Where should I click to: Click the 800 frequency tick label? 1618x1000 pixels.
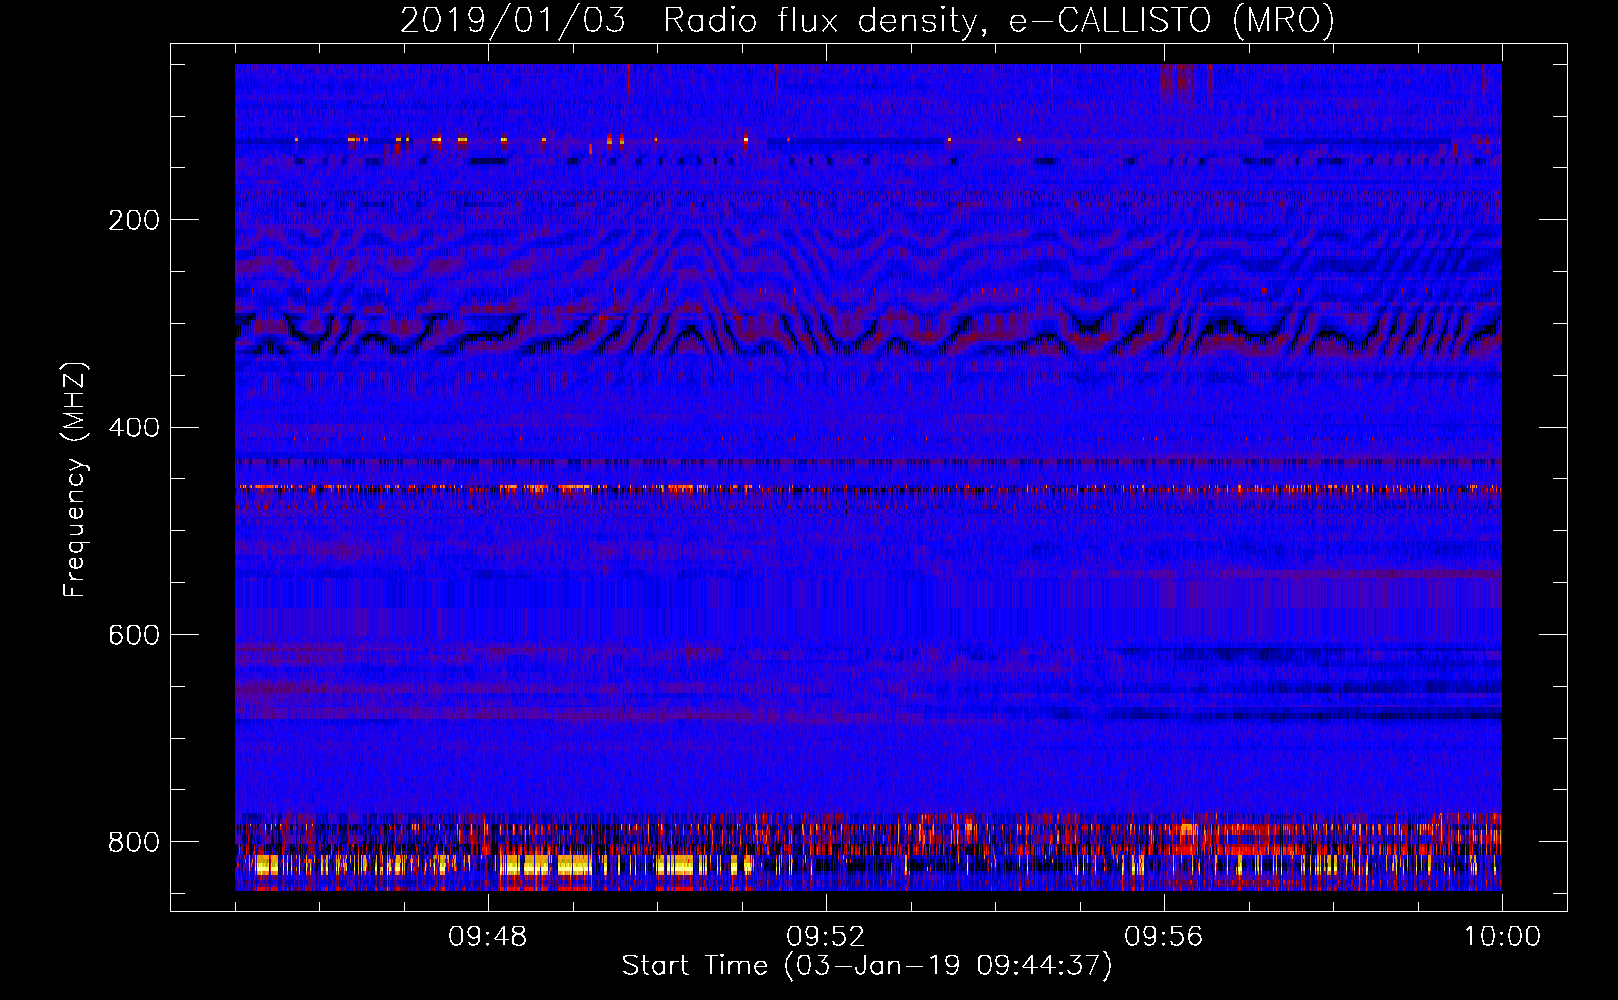[134, 842]
